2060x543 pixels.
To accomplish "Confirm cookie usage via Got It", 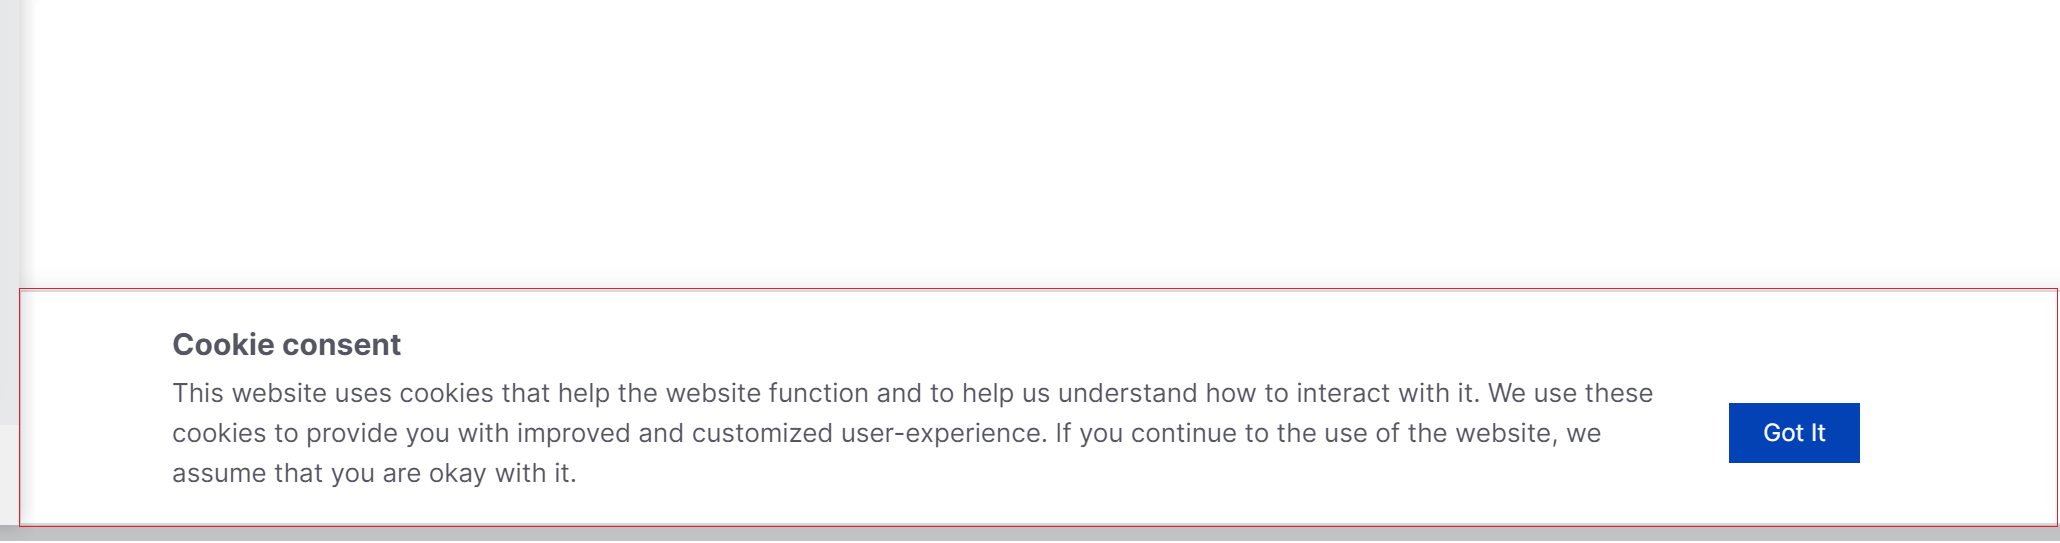I will coord(1794,433).
